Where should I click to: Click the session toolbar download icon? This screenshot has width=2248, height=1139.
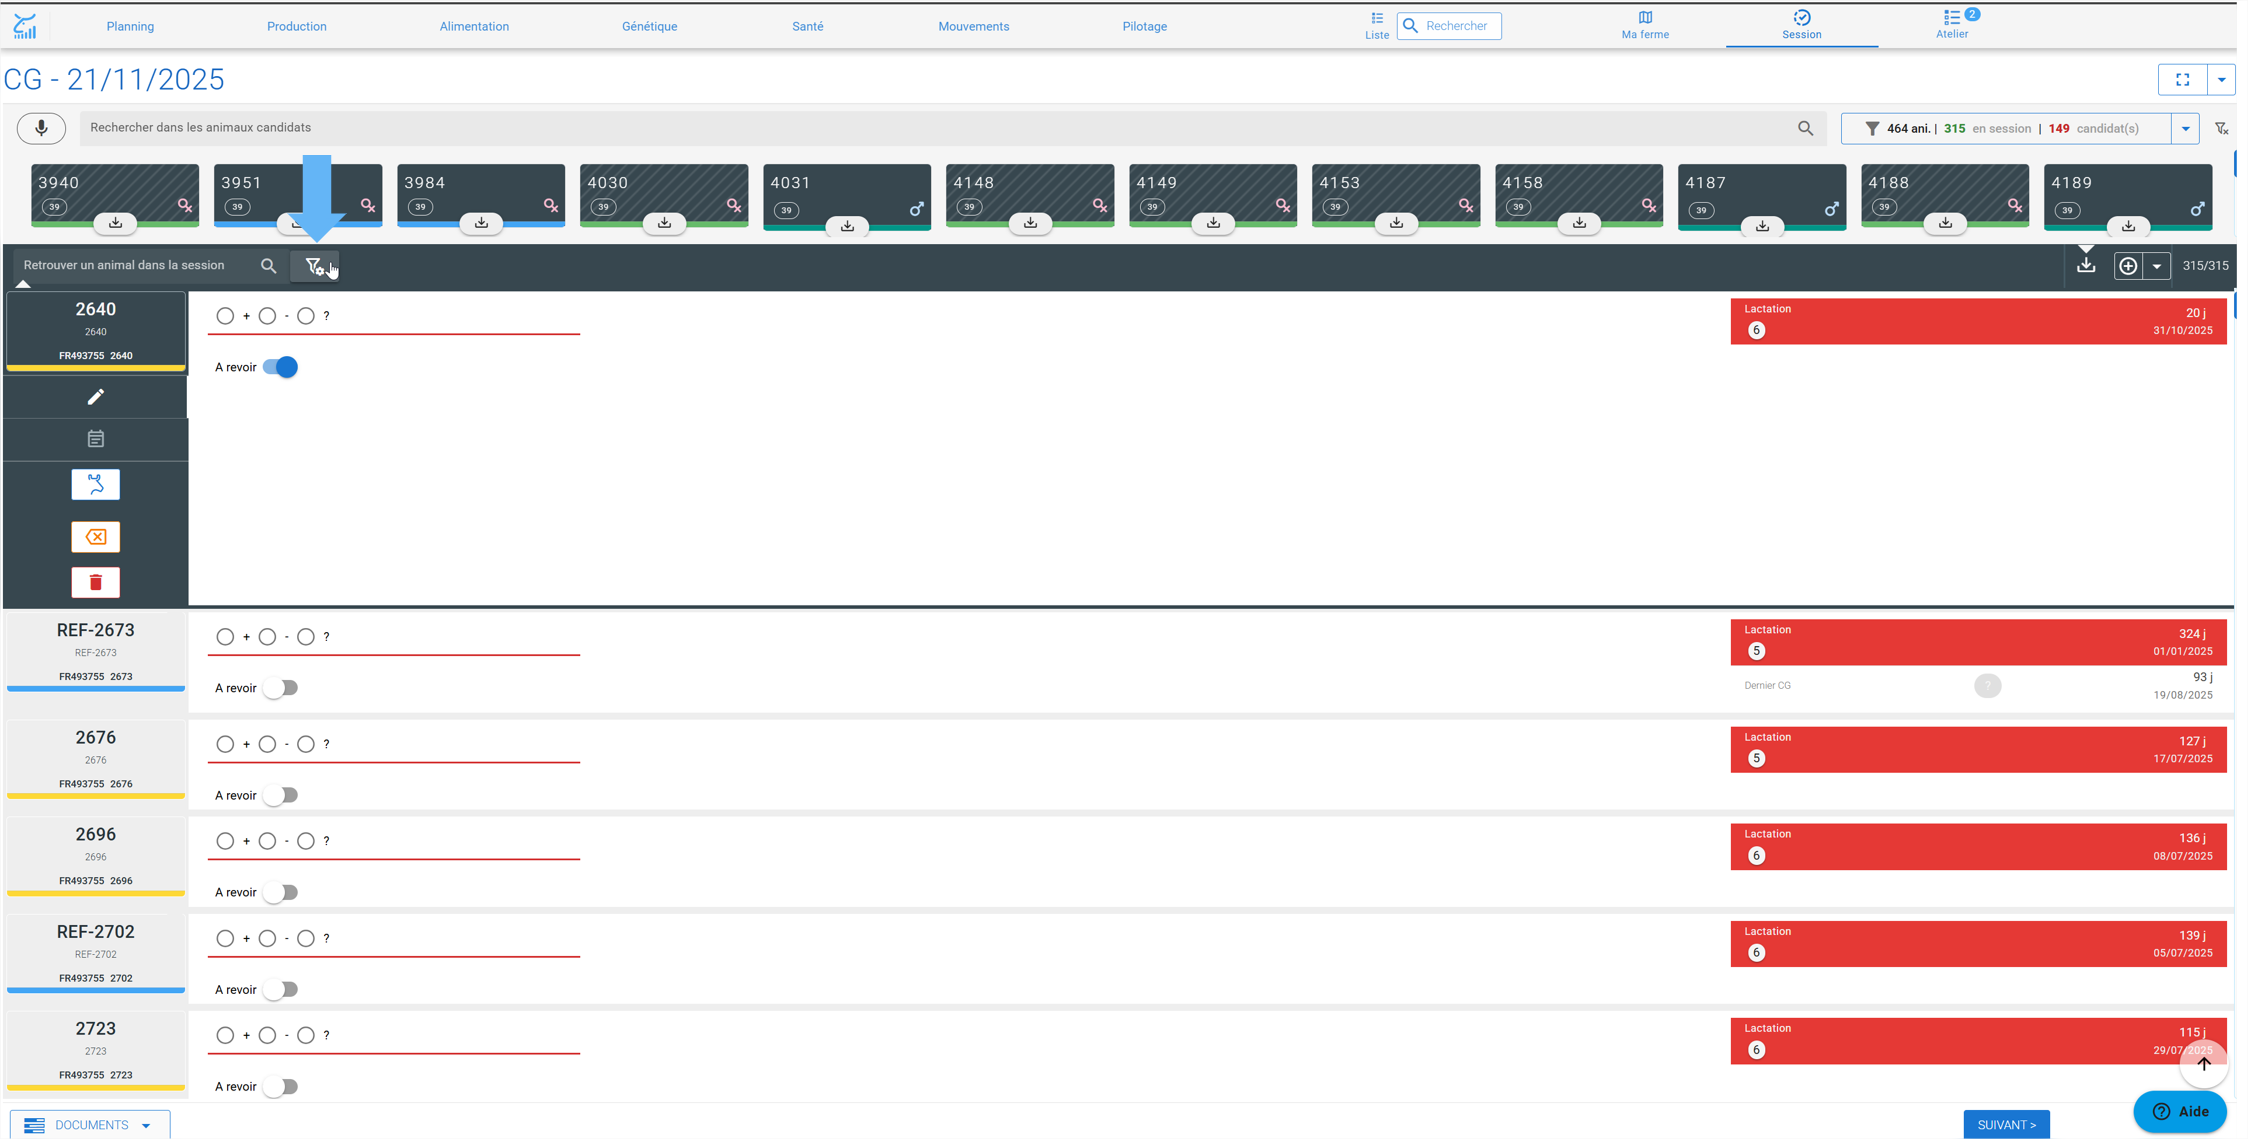pos(2085,265)
